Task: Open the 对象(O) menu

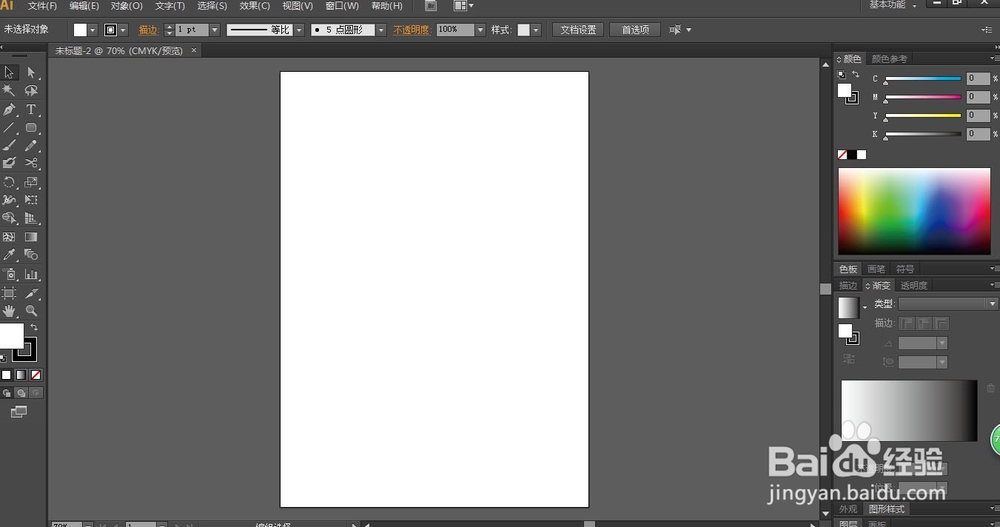Action: pyautogui.click(x=126, y=6)
